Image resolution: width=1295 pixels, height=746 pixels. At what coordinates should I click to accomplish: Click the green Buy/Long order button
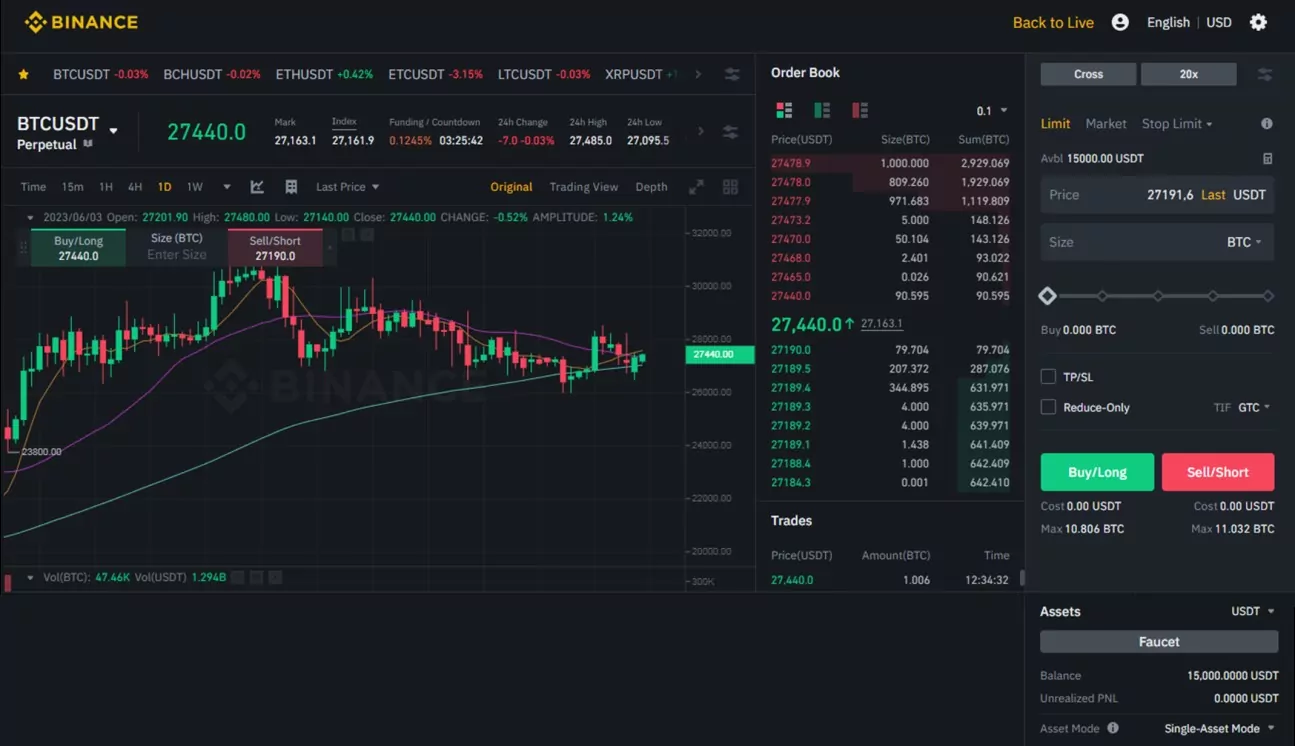coord(1097,472)
